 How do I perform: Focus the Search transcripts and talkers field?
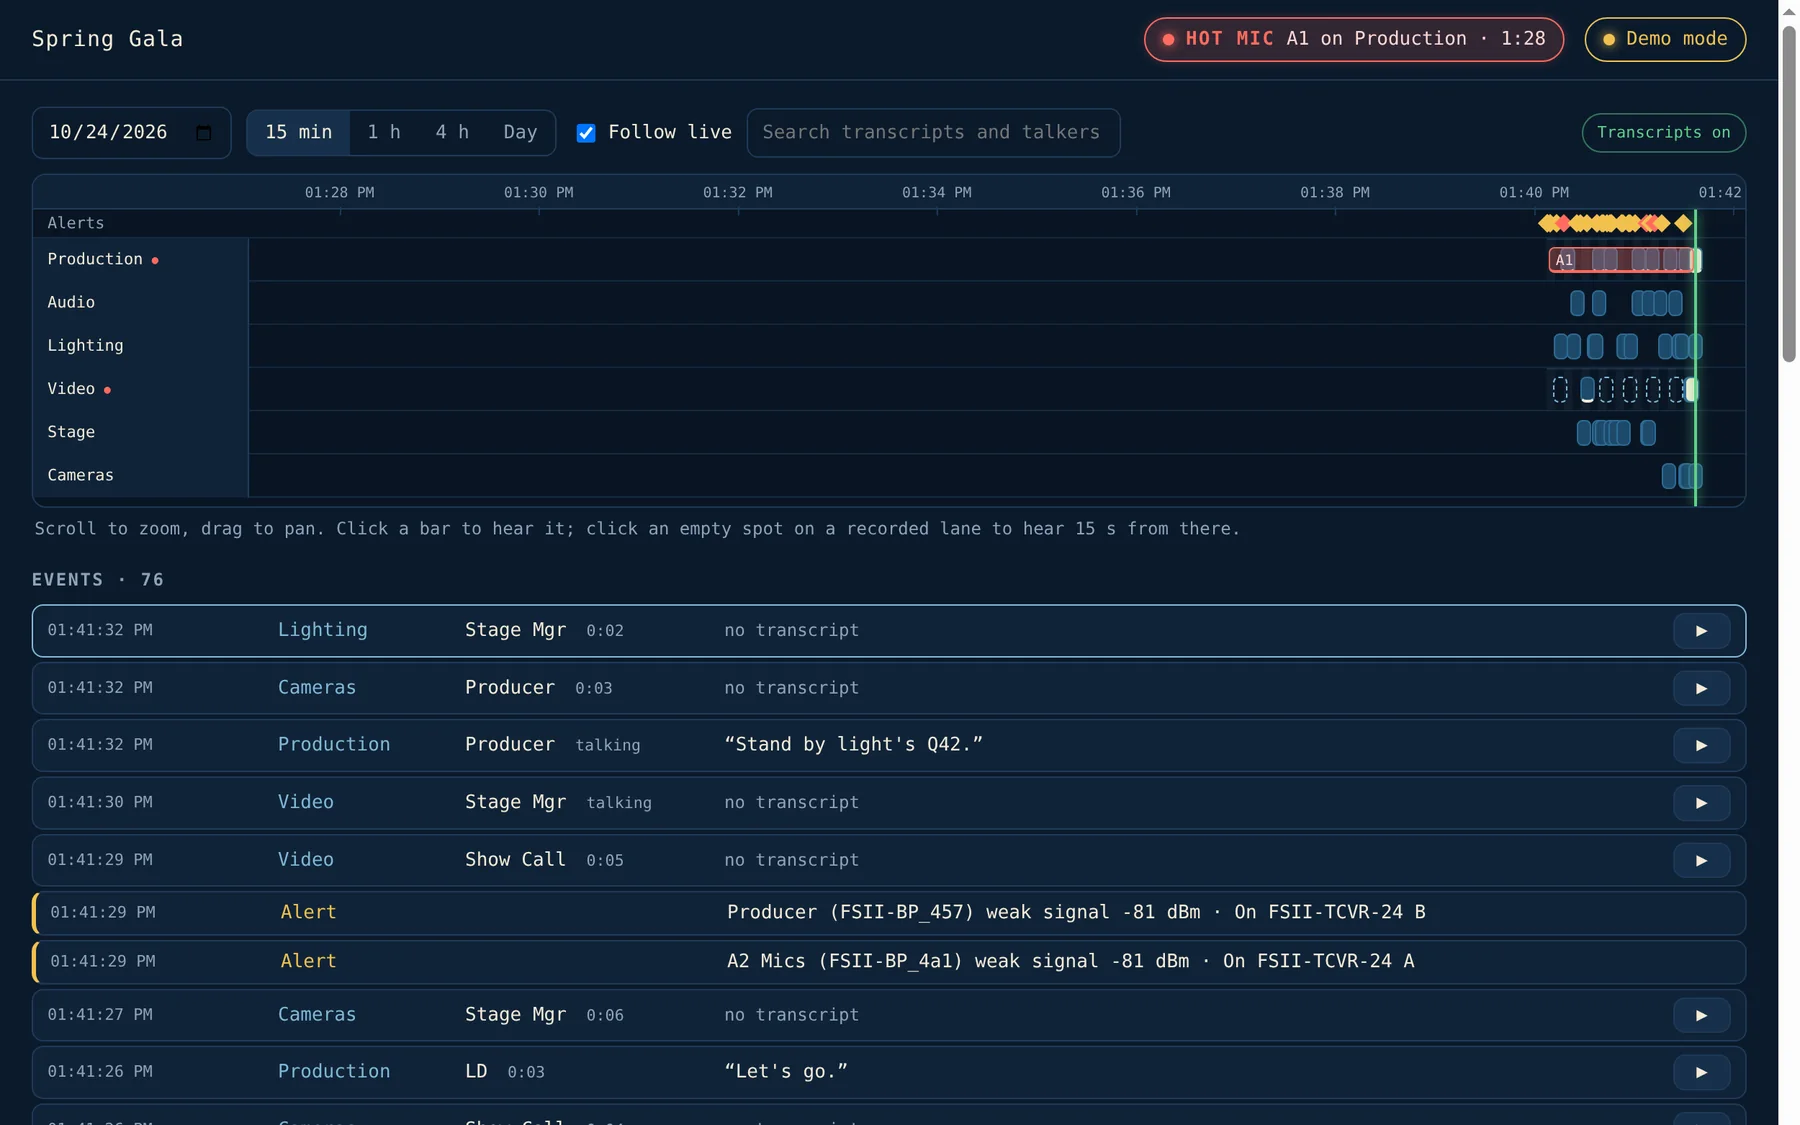point(933,133)
